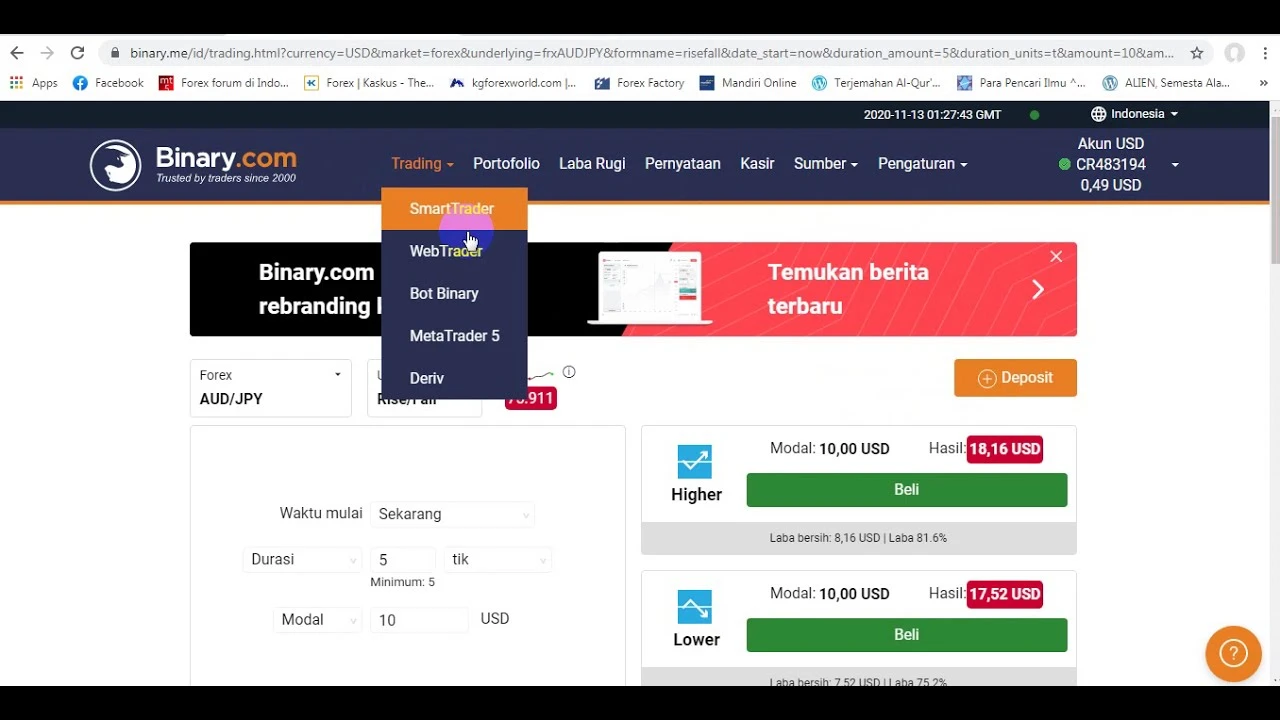Open the Apps grid shortcut

click(x=34, y=83)
